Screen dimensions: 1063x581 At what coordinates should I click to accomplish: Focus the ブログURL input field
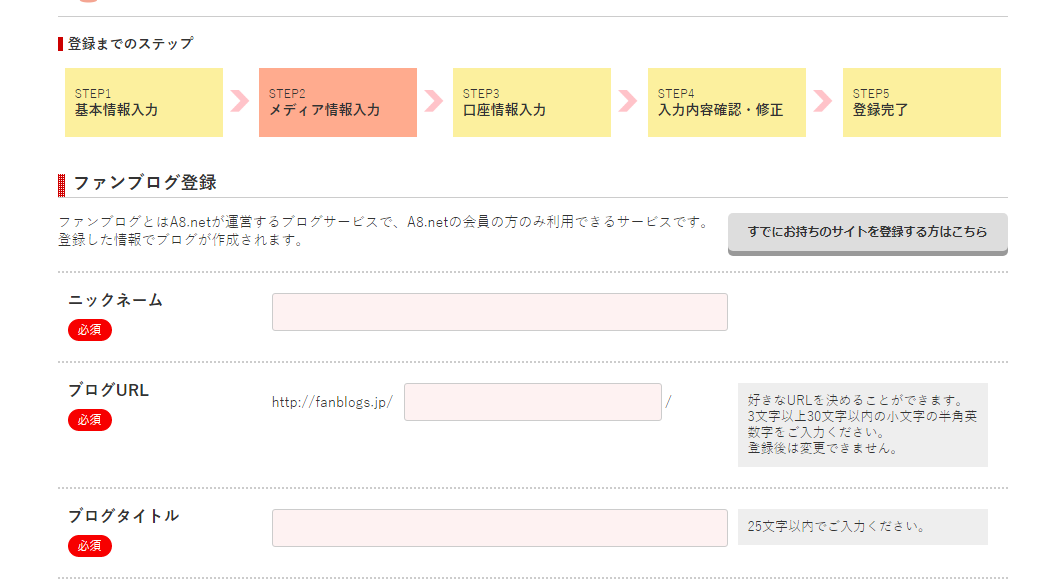(x=533, y=402)
